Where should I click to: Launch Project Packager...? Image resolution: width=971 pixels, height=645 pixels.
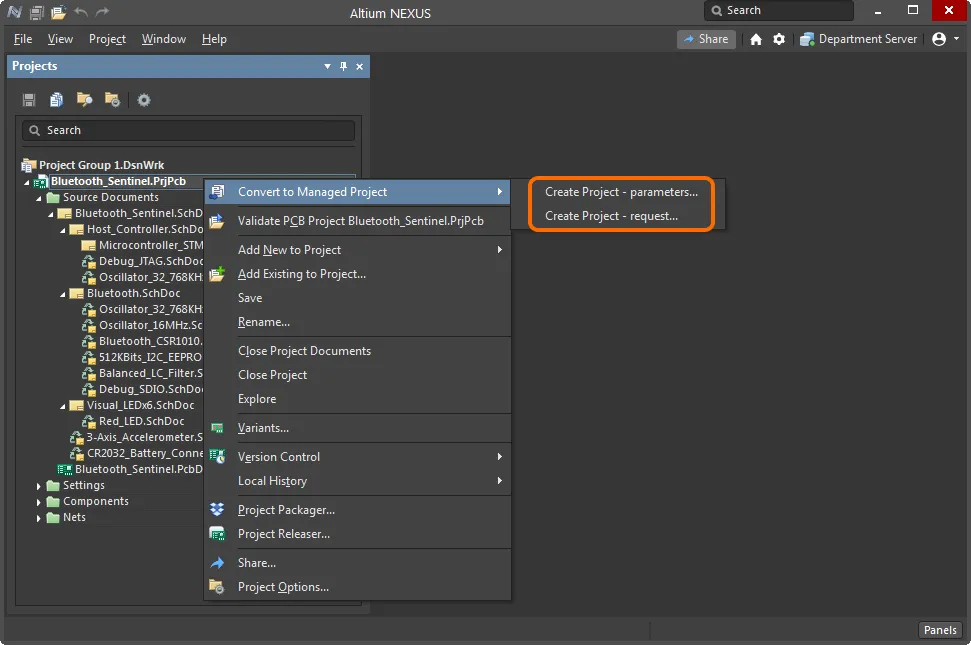(357, 510)
